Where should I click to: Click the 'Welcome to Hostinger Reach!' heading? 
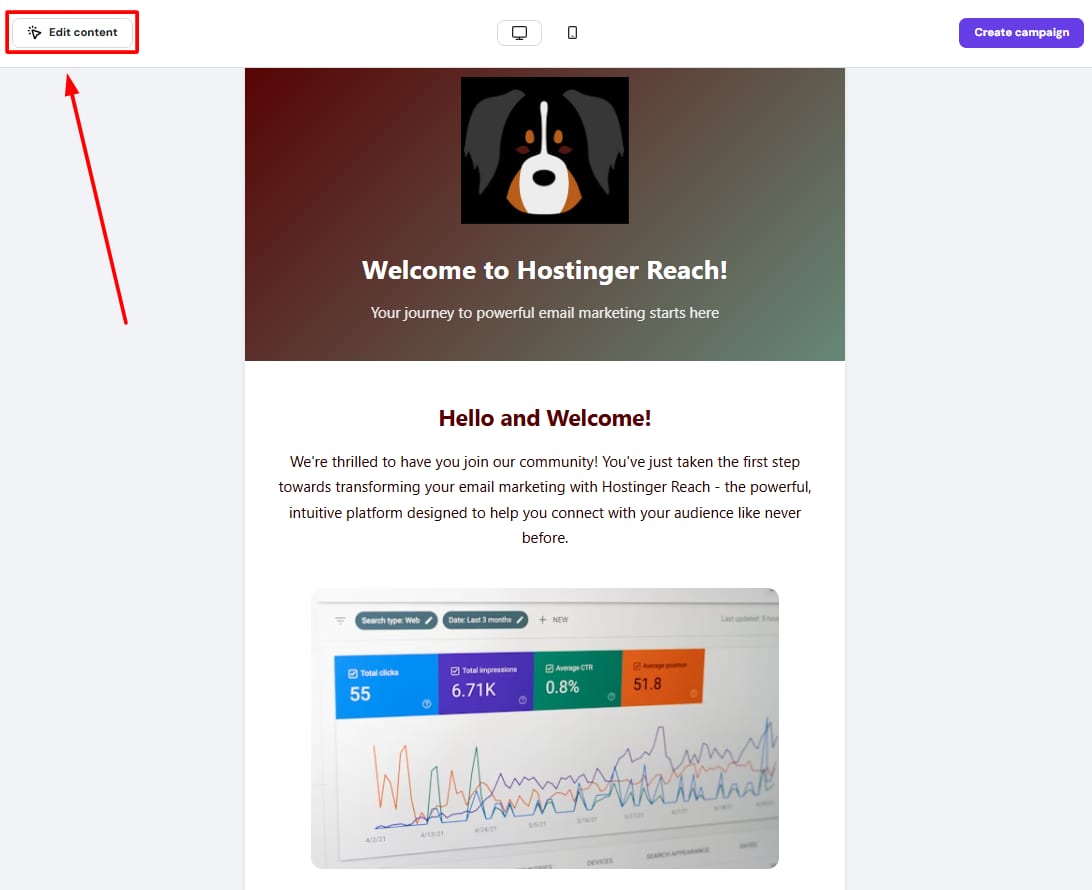[x=544, y=270]
